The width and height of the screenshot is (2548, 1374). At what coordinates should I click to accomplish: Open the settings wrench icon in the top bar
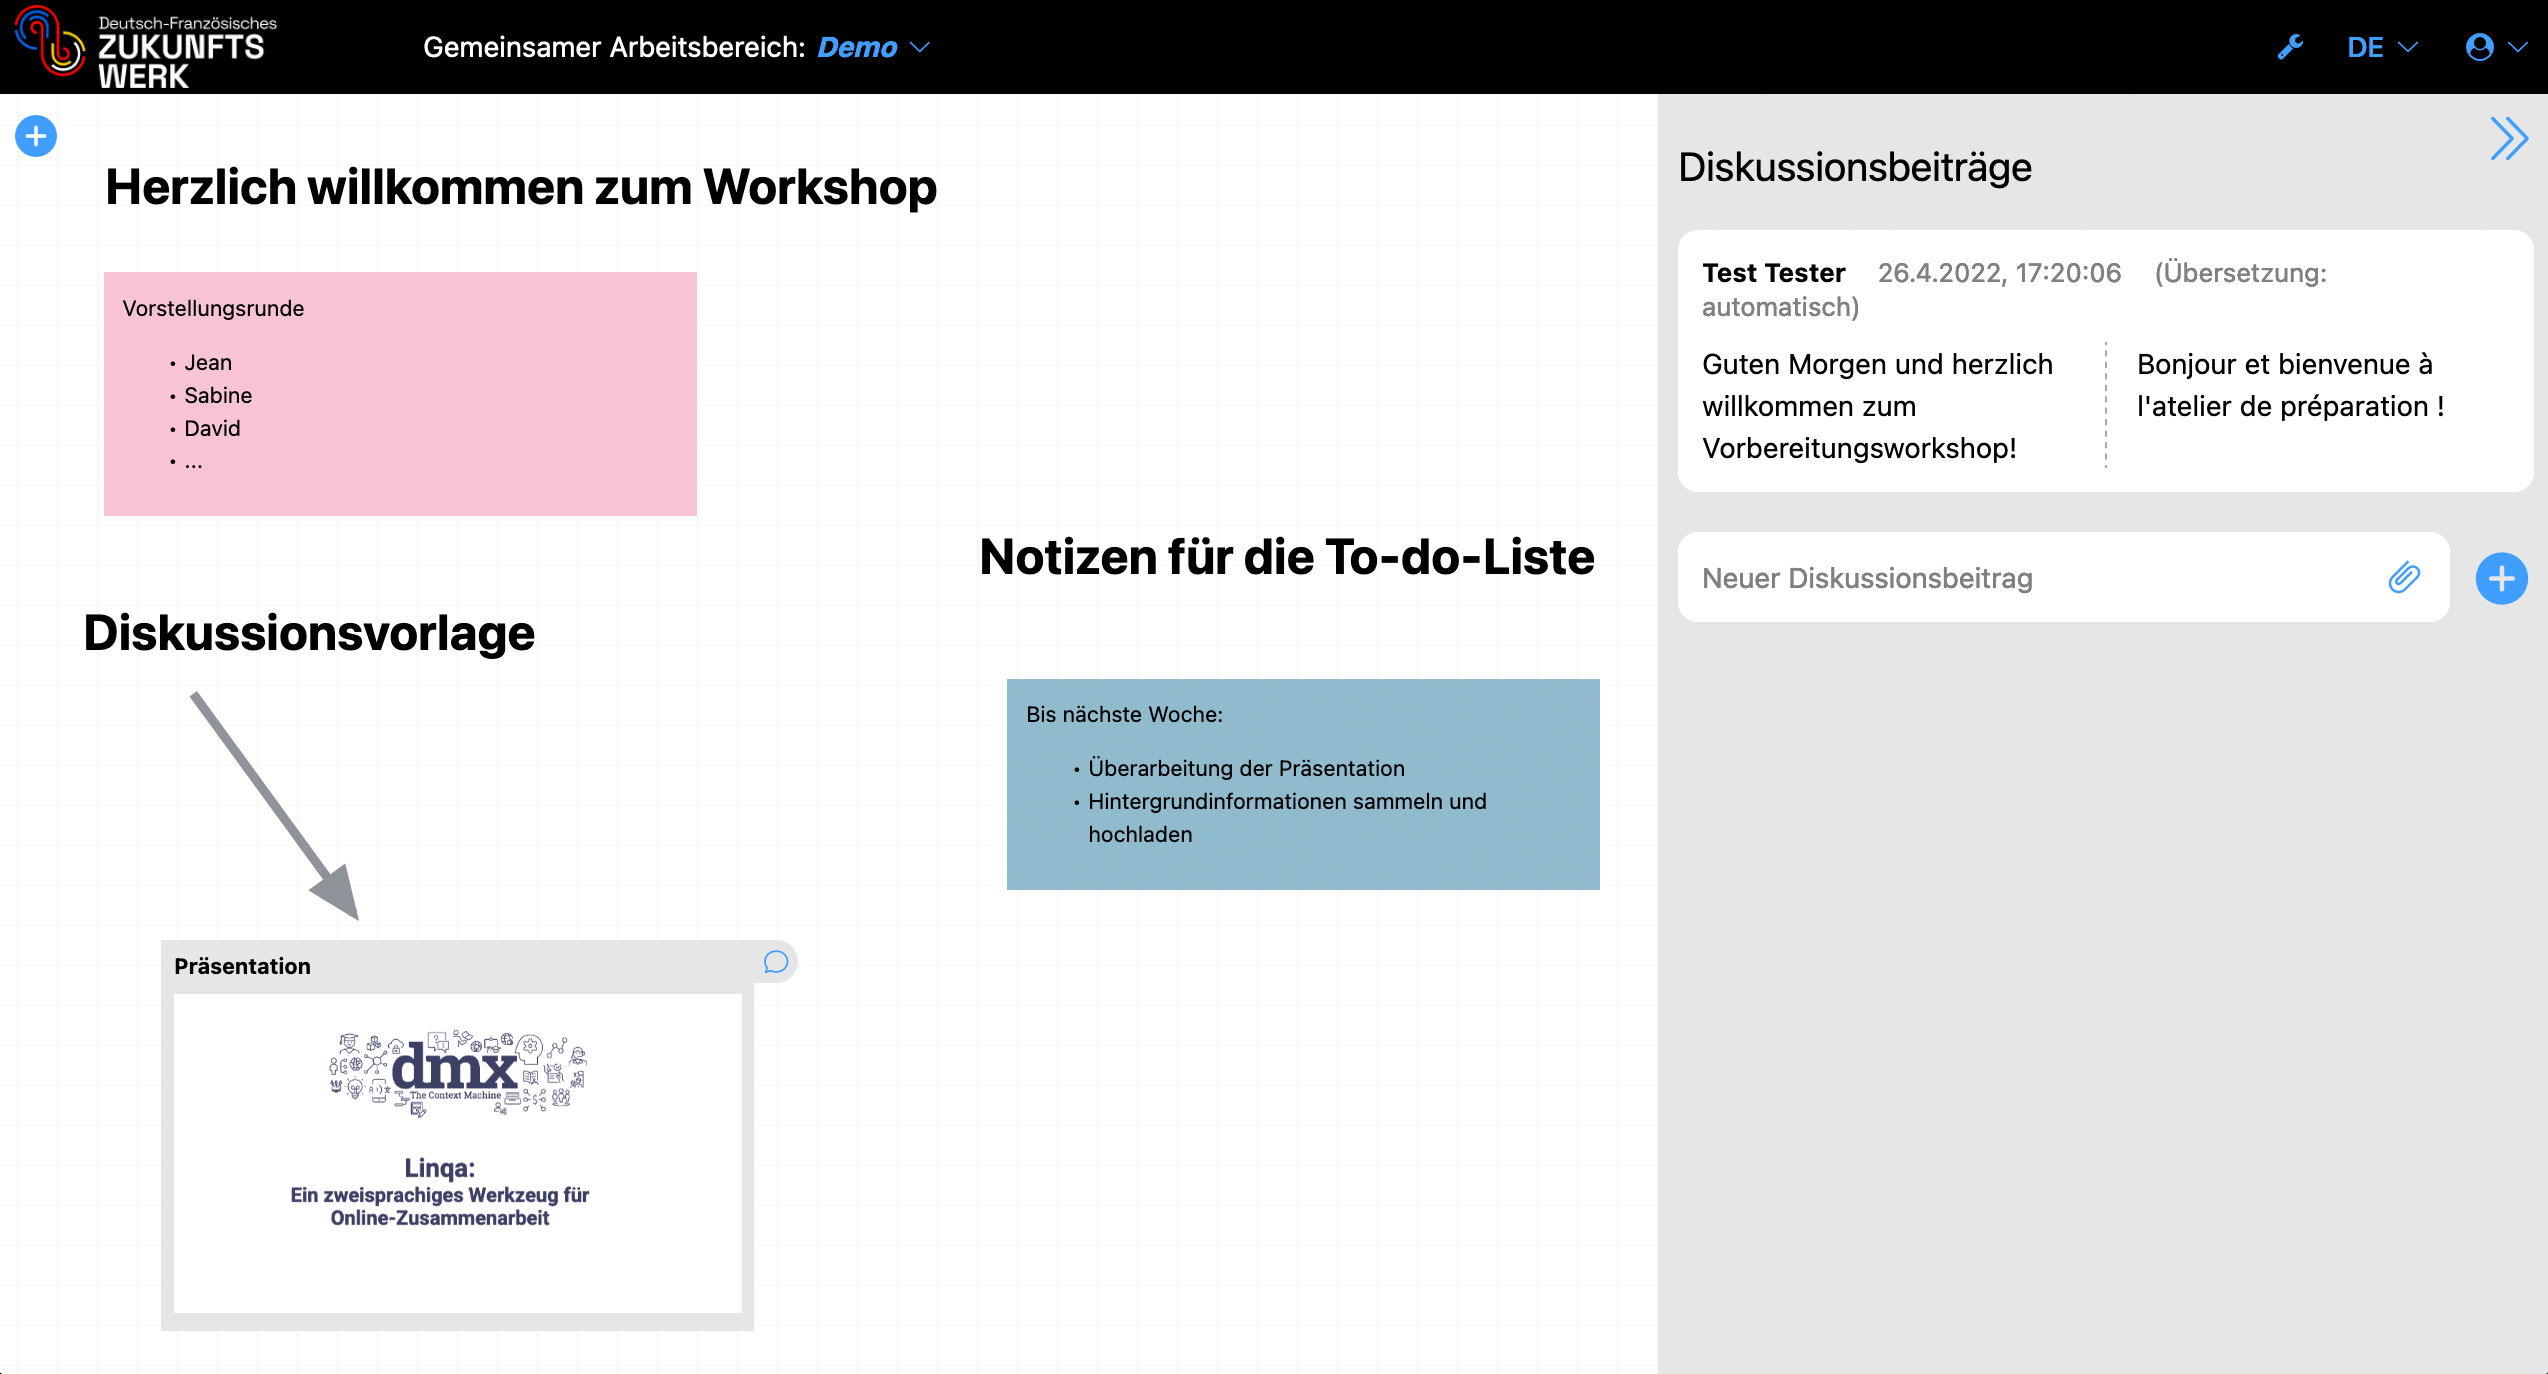[2290, 46]
